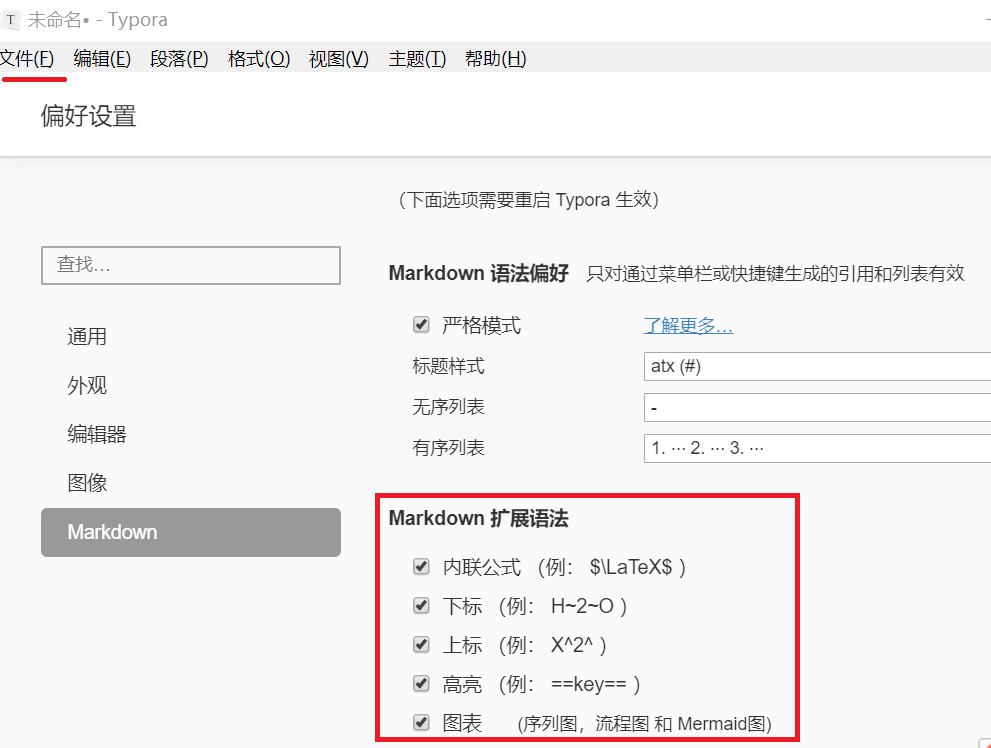Toggle the 高亮 highlight checkbox
The image size is (991, 748).
coord(421,684)
